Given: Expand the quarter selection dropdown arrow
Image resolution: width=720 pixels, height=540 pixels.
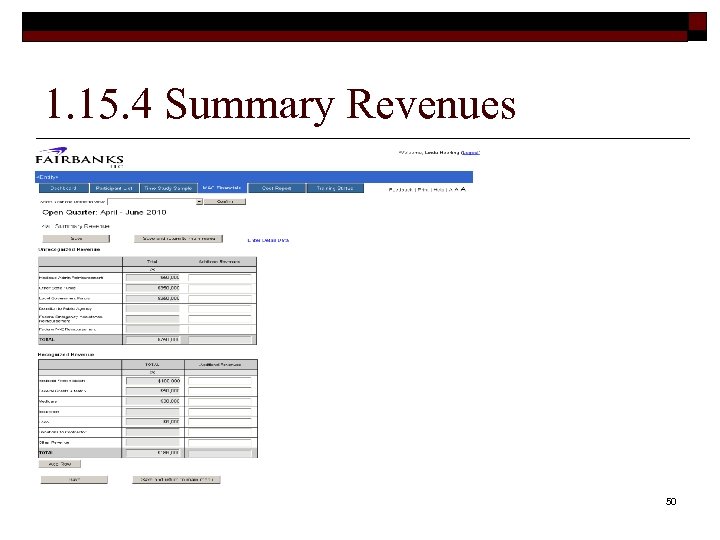Looking at the screenshot, I should [199, 202].
